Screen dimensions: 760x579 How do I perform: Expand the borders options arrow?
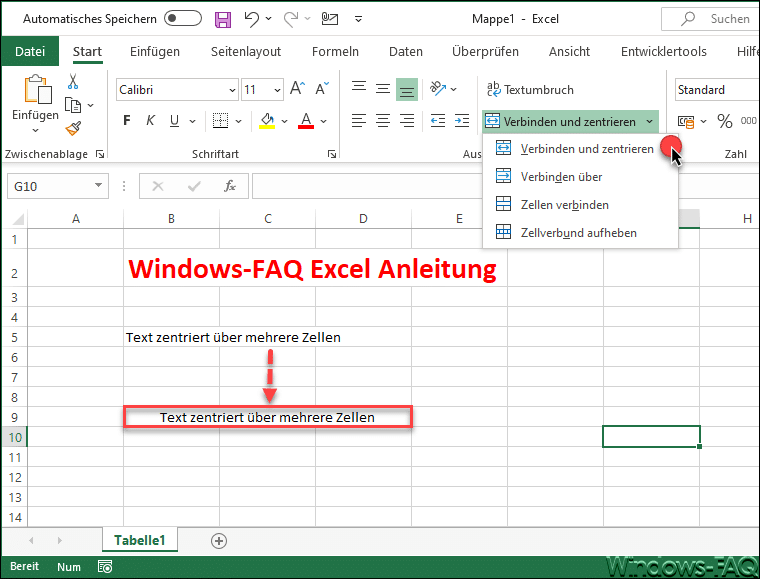click(238, 121)
